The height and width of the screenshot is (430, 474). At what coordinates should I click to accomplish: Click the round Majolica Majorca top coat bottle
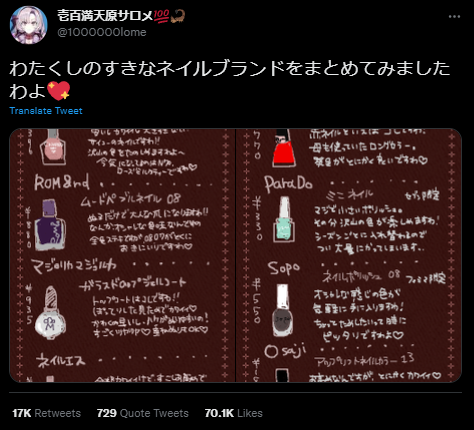50,313
